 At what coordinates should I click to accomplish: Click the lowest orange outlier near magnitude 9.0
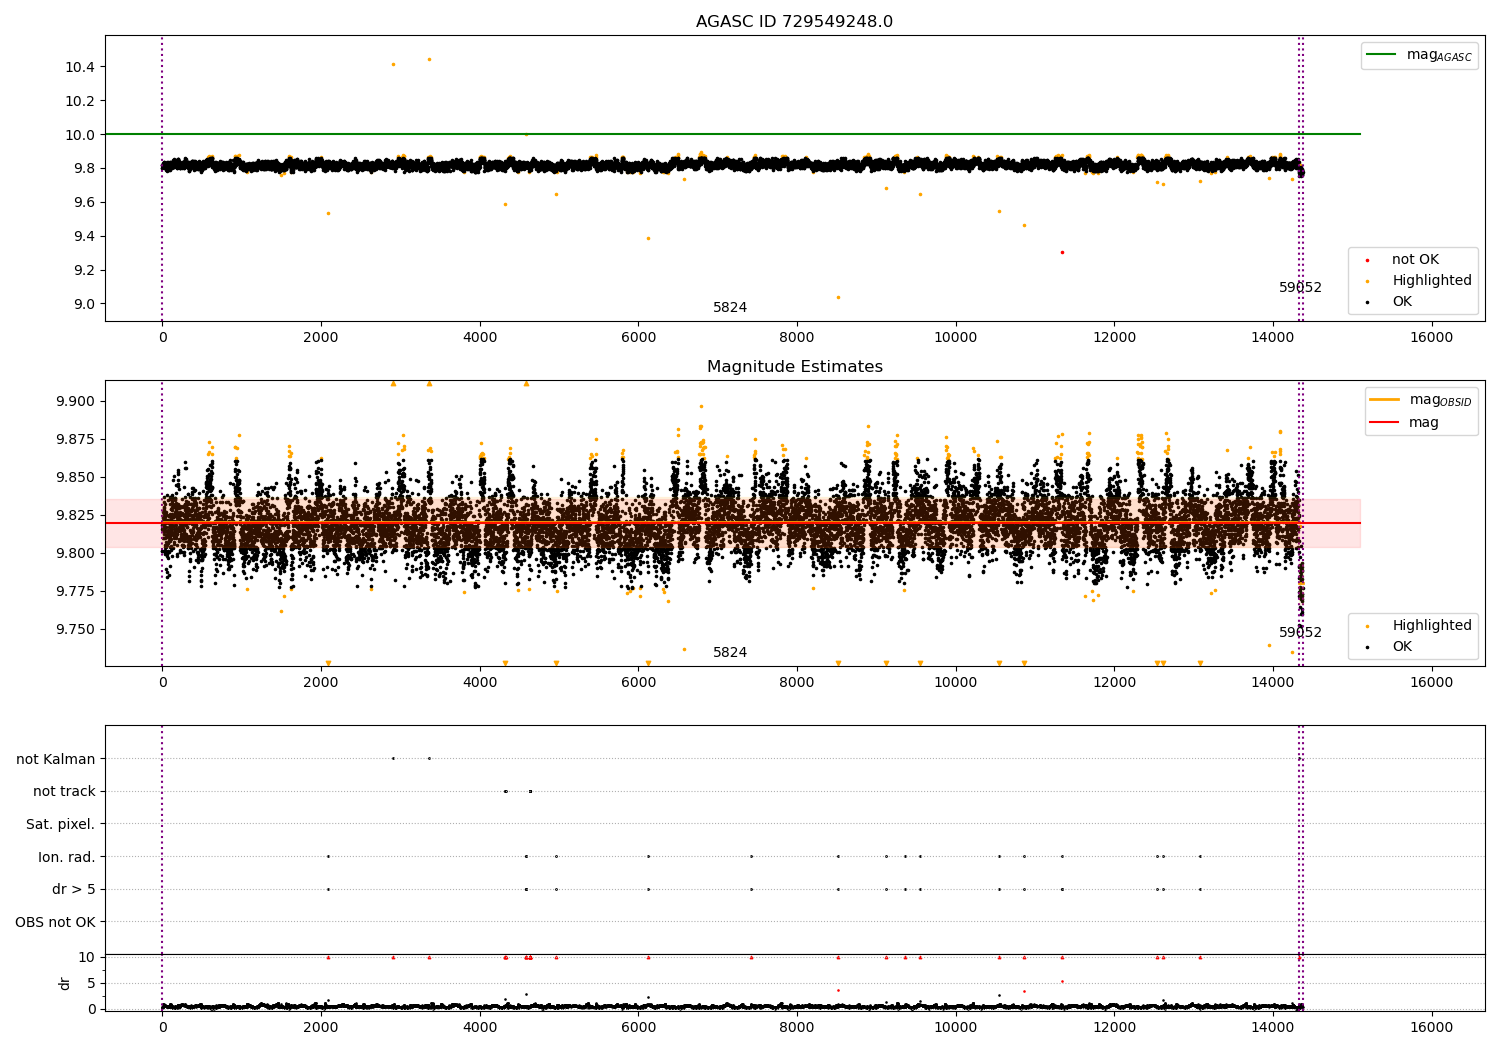click(x=838, y=297)
